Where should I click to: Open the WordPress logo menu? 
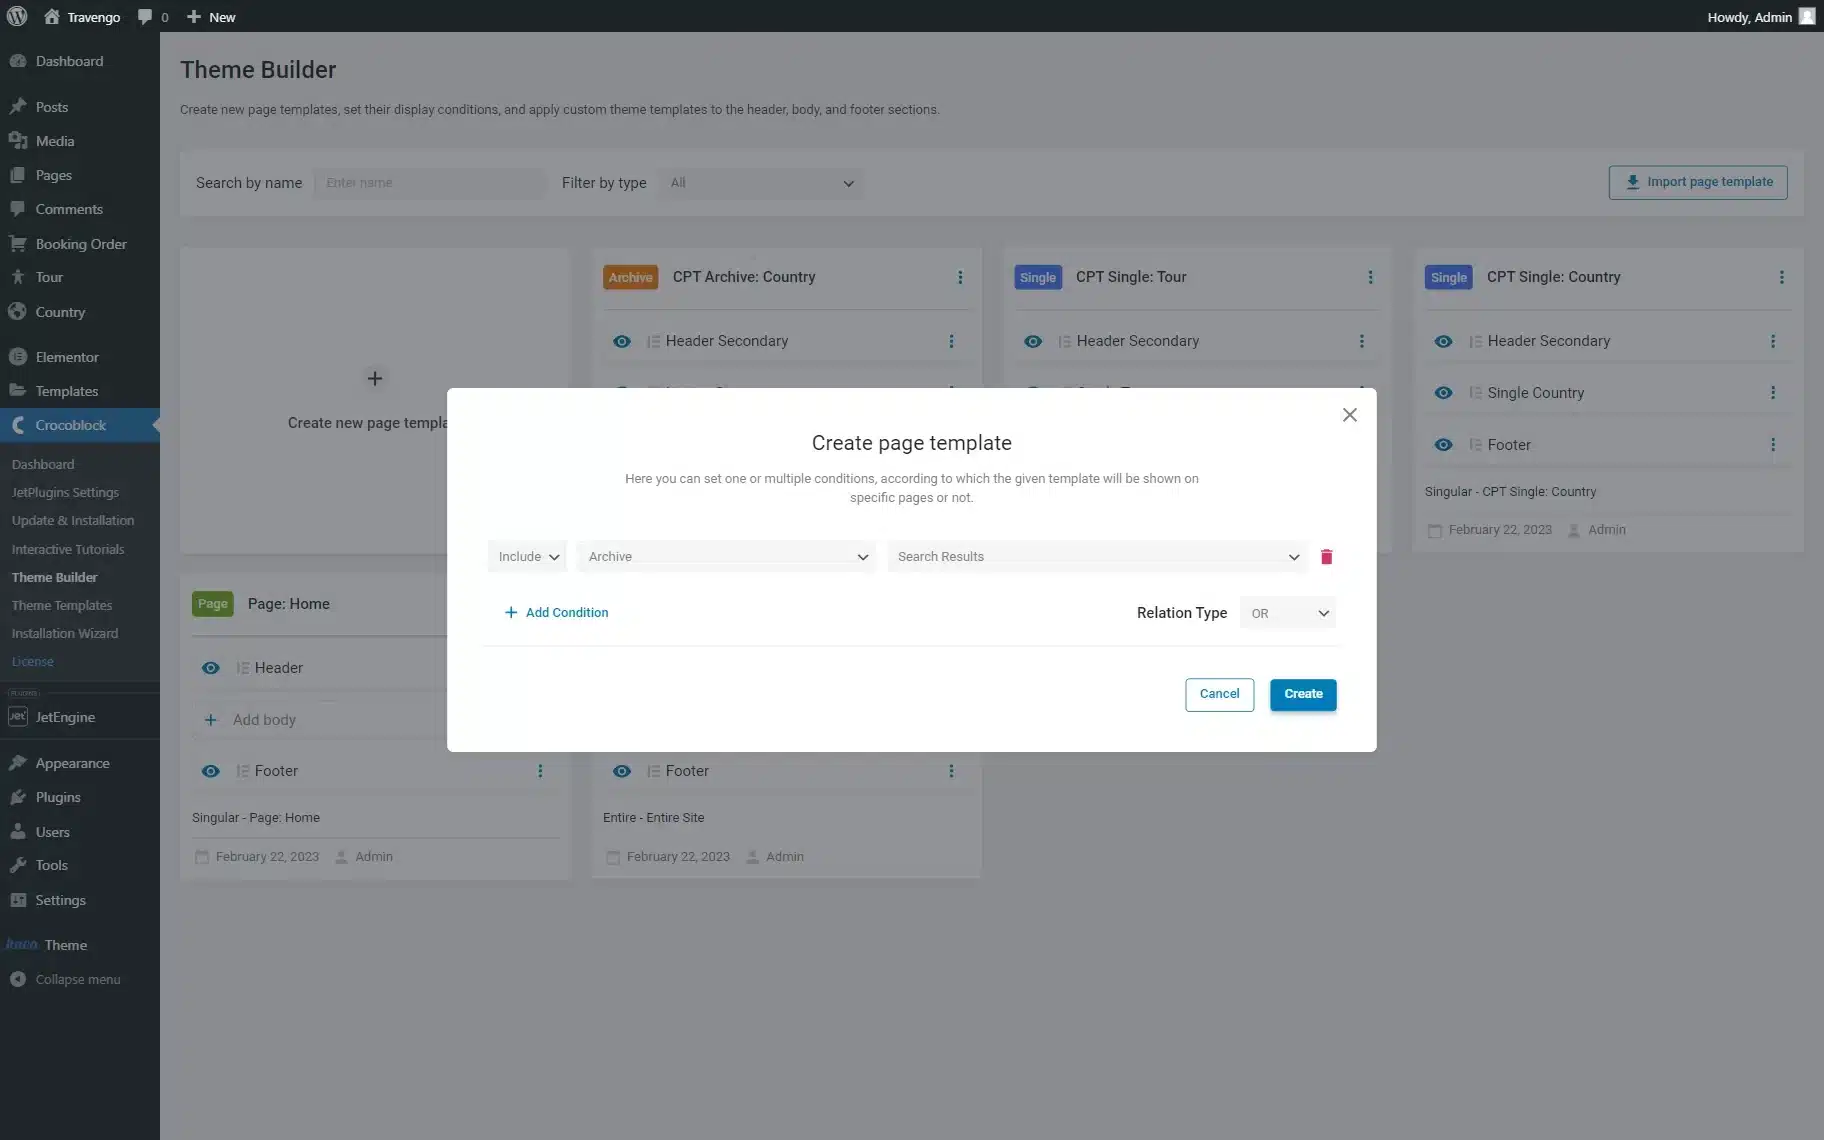(17, 16)
